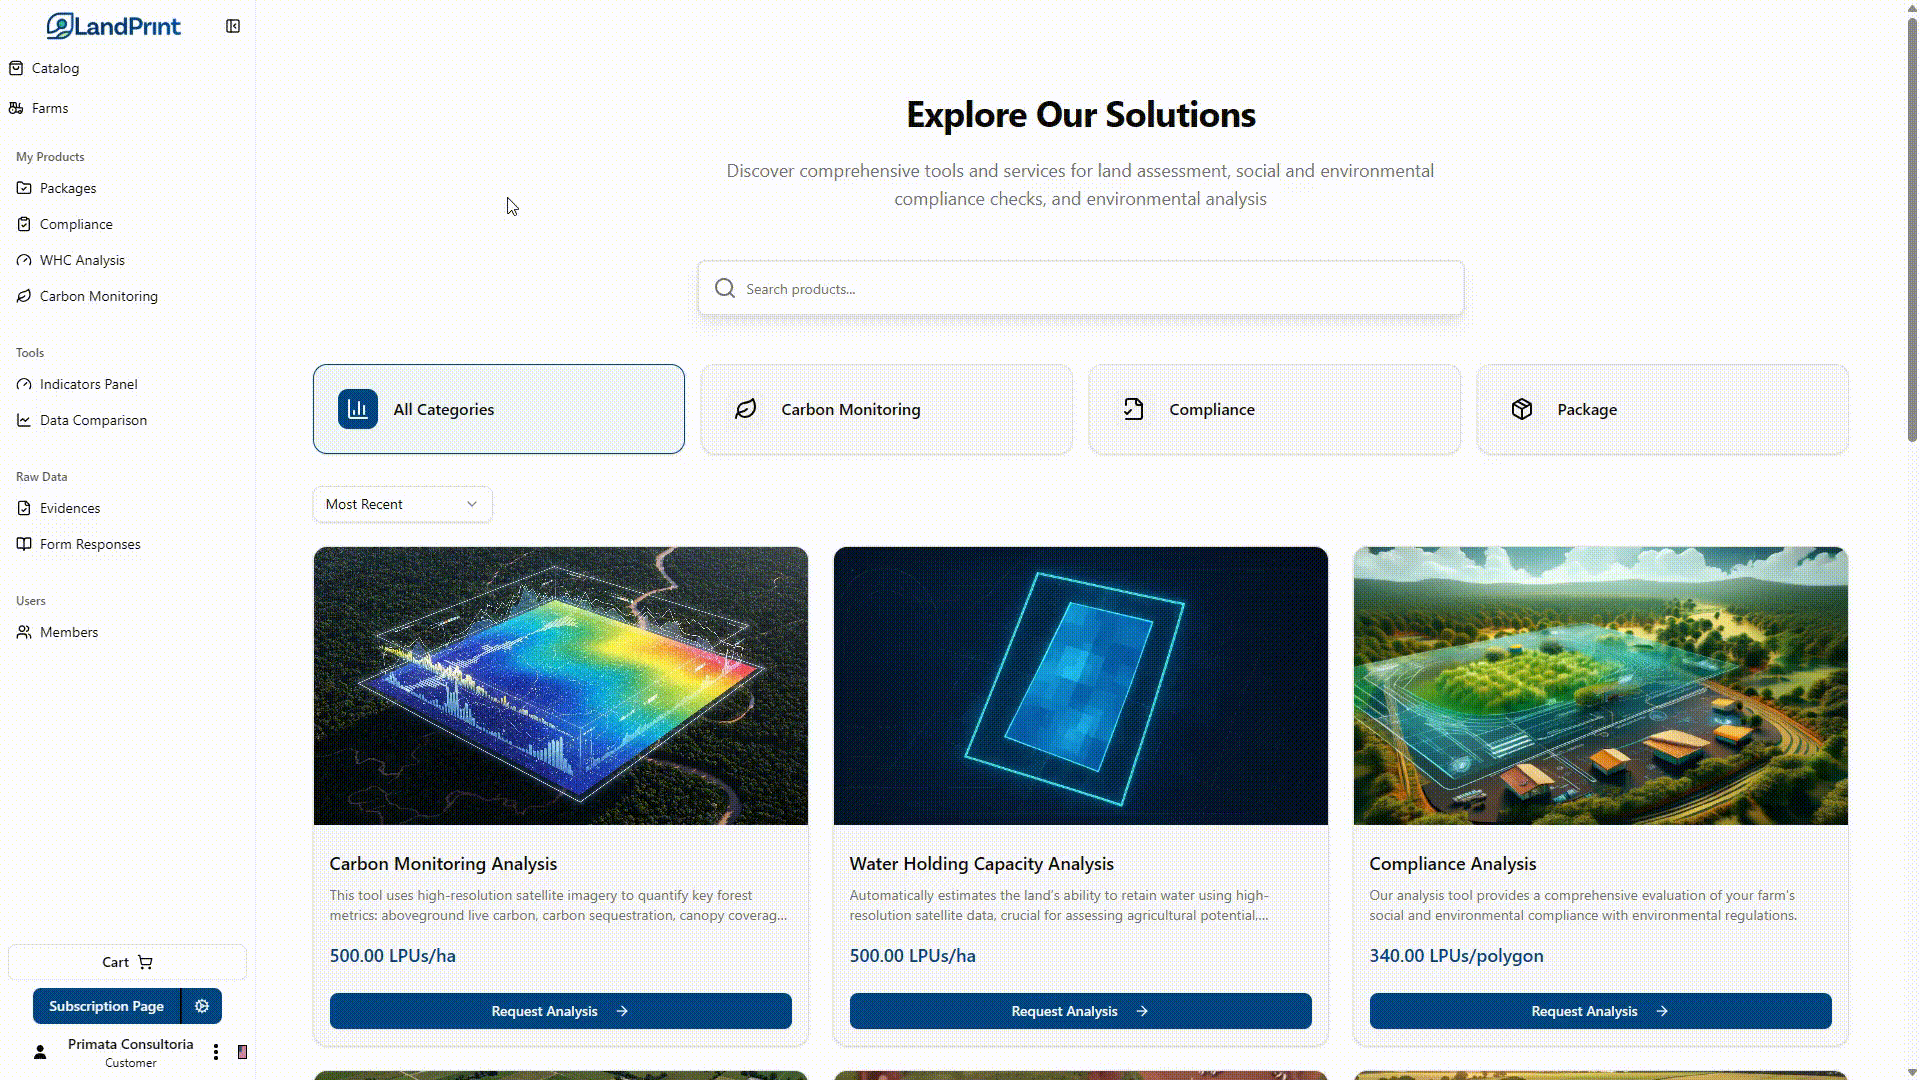Image resolution: width=1920 pixels, height=1080 pixels.
Task: Click the language flag icon
Action: (242, 1052)
